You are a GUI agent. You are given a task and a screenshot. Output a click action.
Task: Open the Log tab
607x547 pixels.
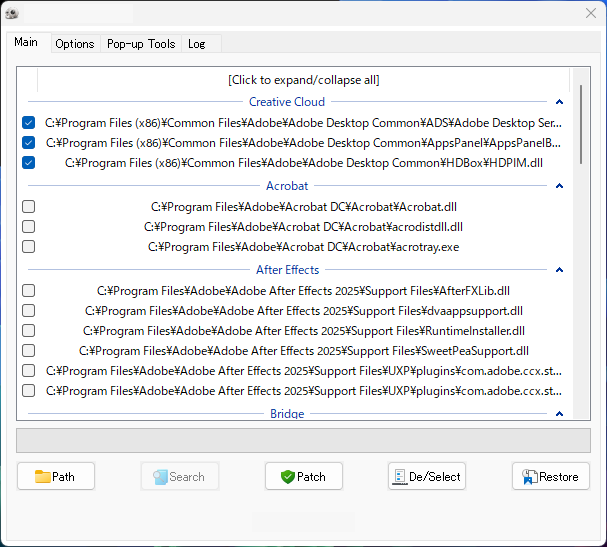click(x=197, y=44)
